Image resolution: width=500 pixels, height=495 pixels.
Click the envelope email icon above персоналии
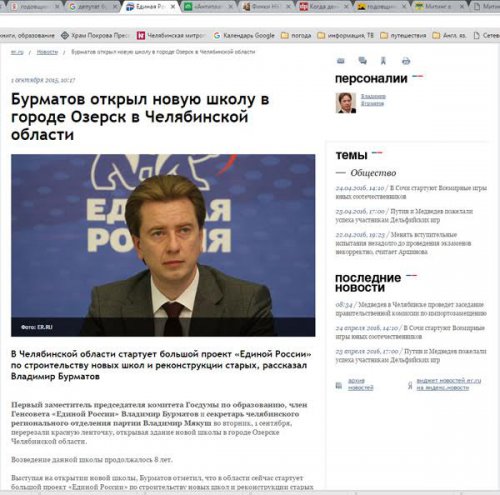coord(340,61)
